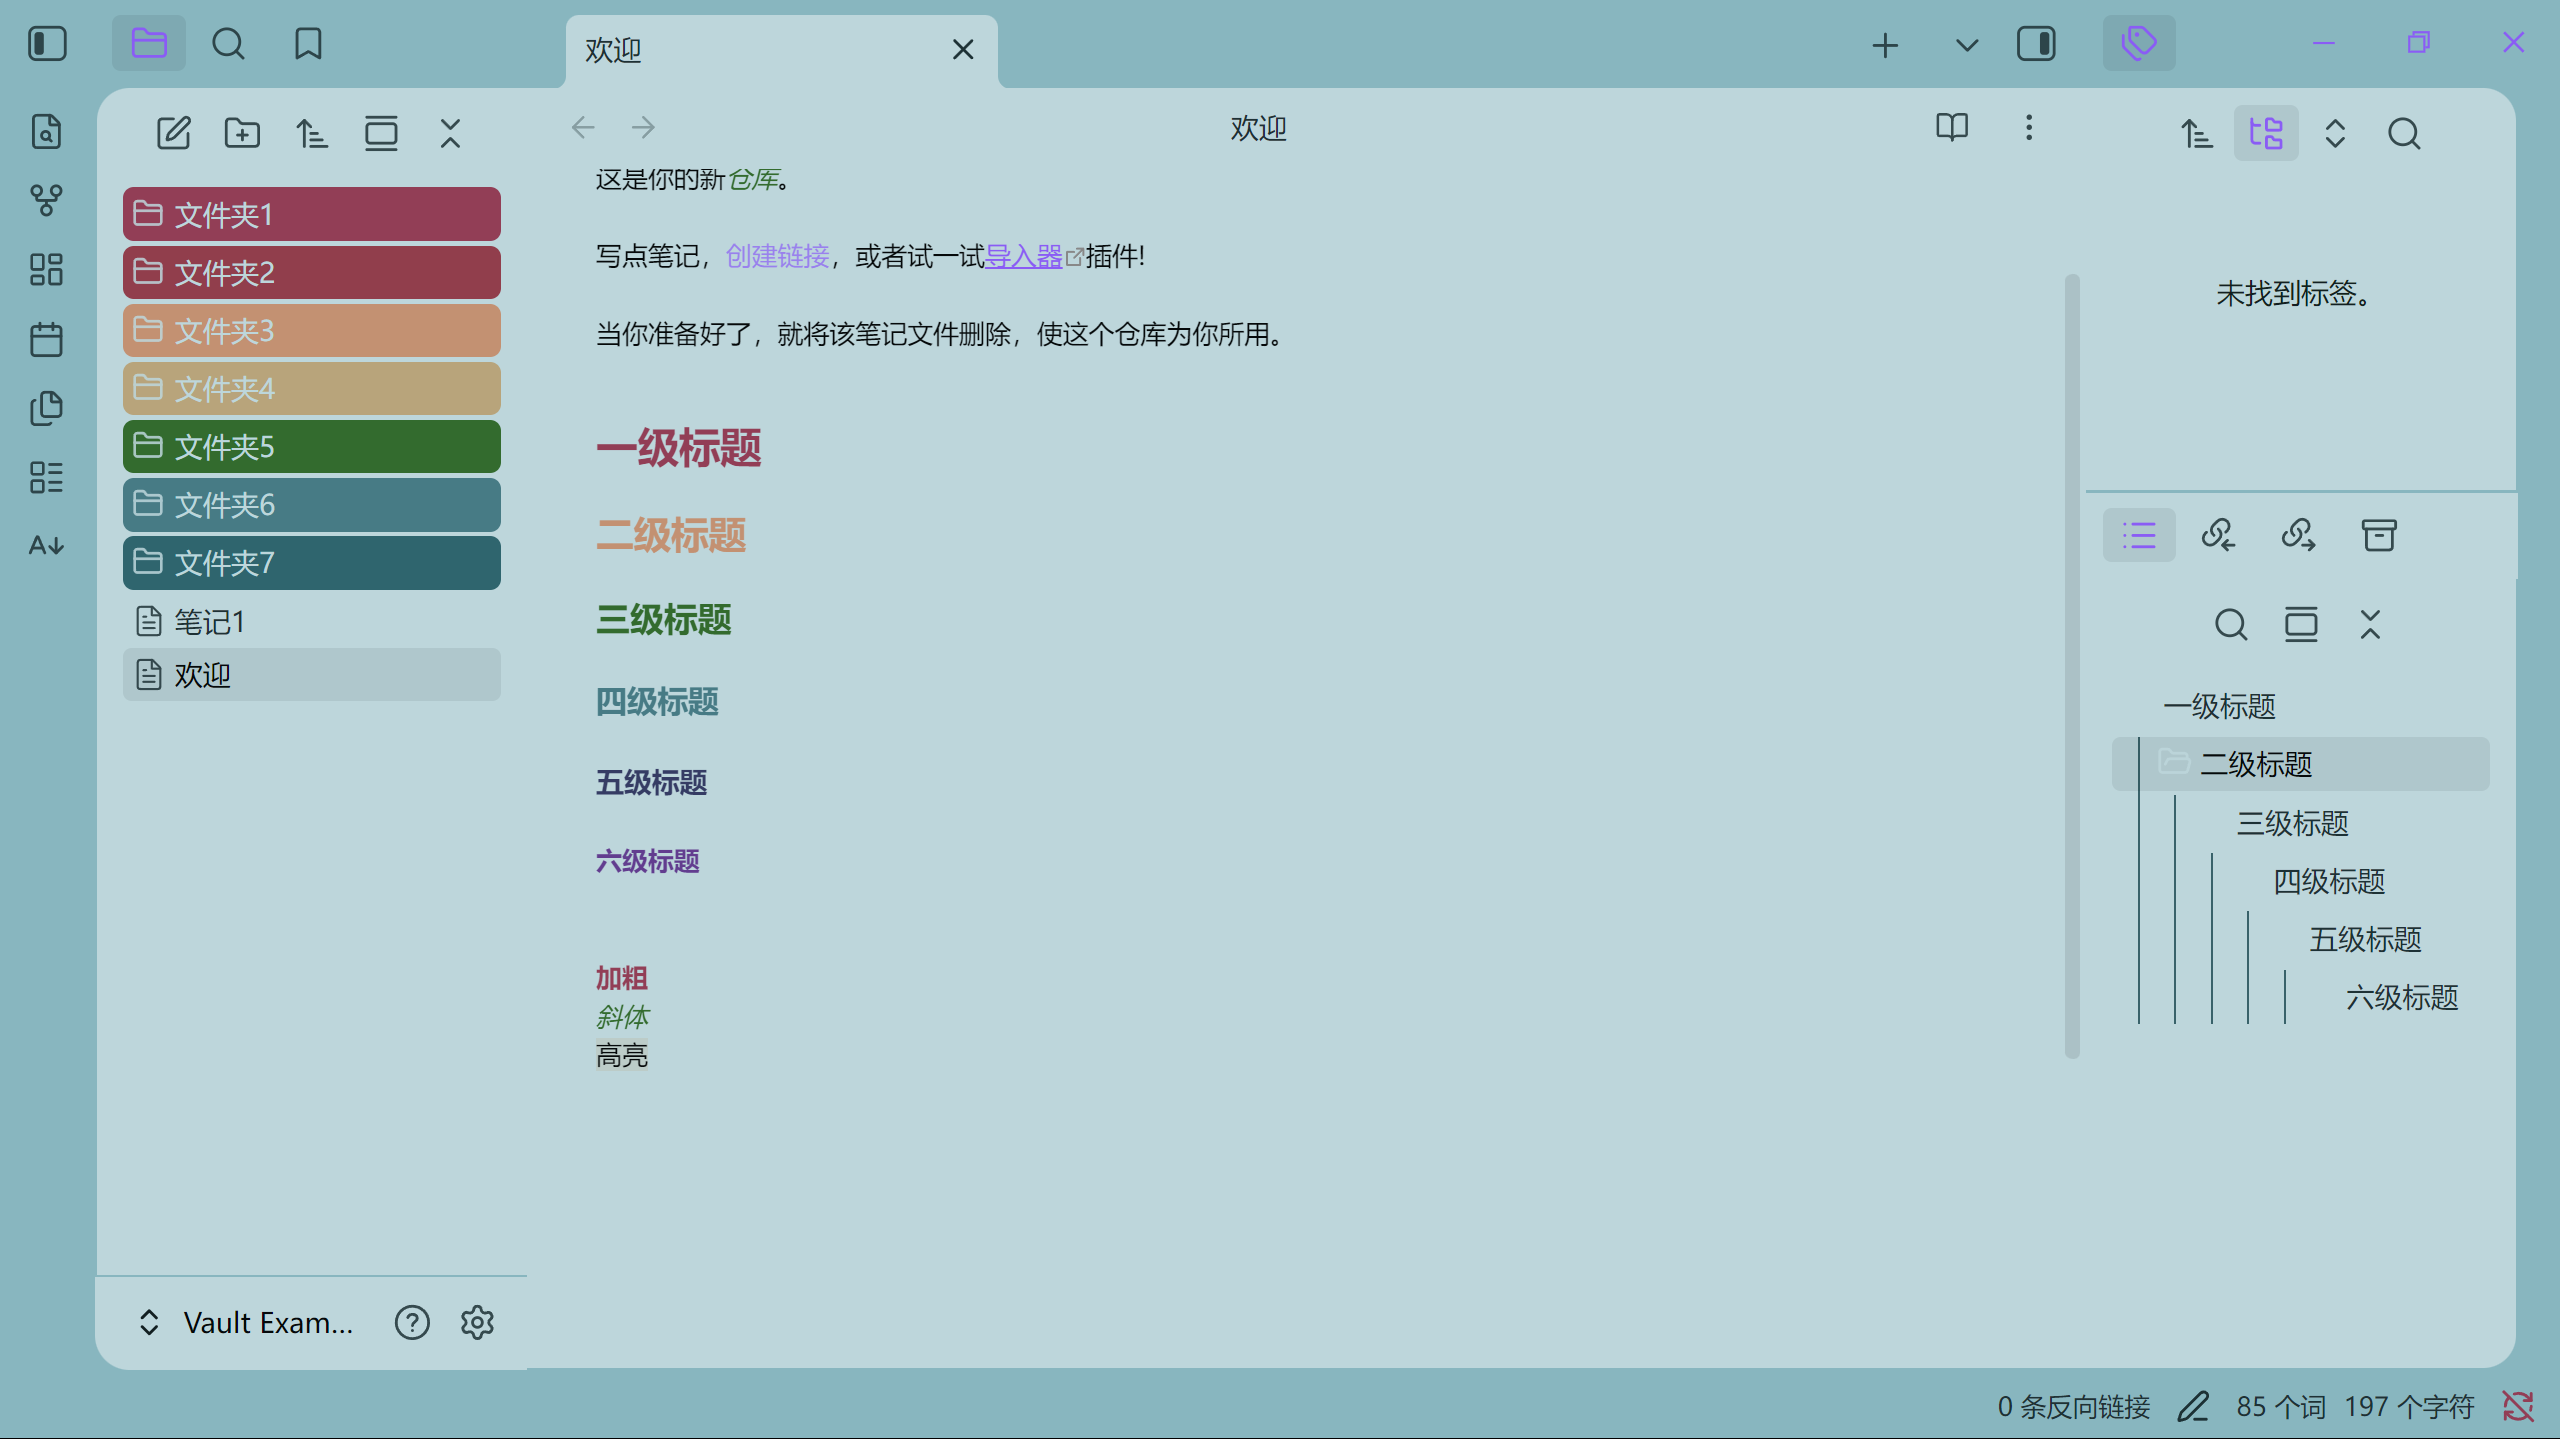The width and height of the screenshot is (2560, 1439).
Task: Open the 导入器 external link
Action: 1023,257
